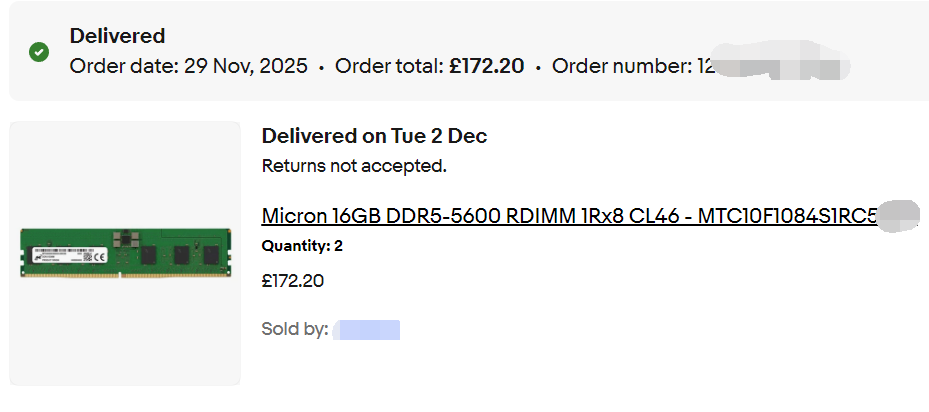Image resolution: width=929 pixels, height=412 pixels.
Task: Click the "Order date:" label text
Action: (124, 67)
